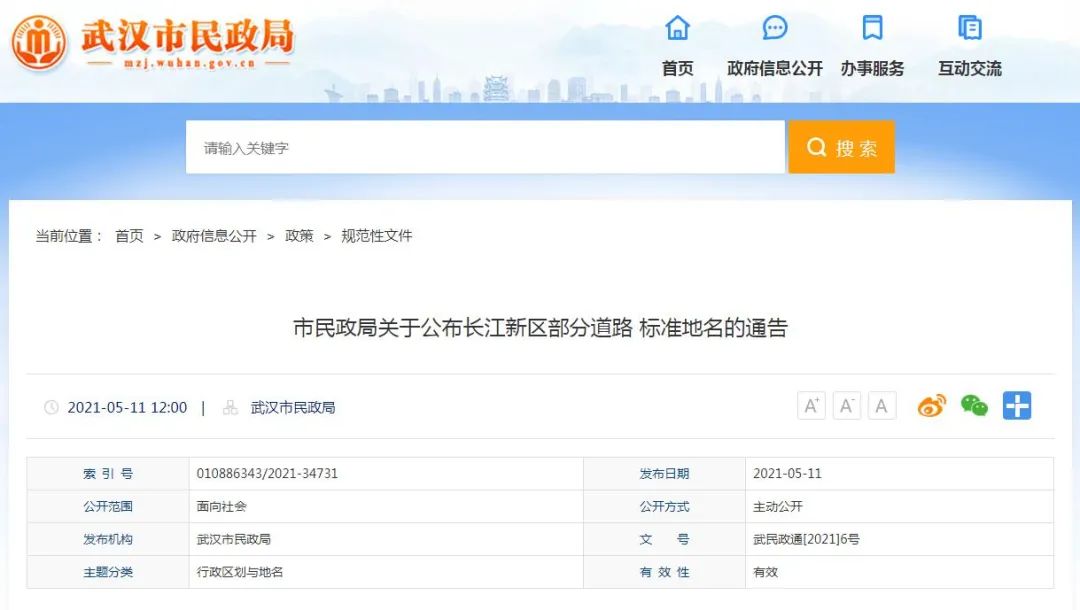Share article to Weibo
The height and width of the screenshot is (610, 1080).
tap(931, 406)
